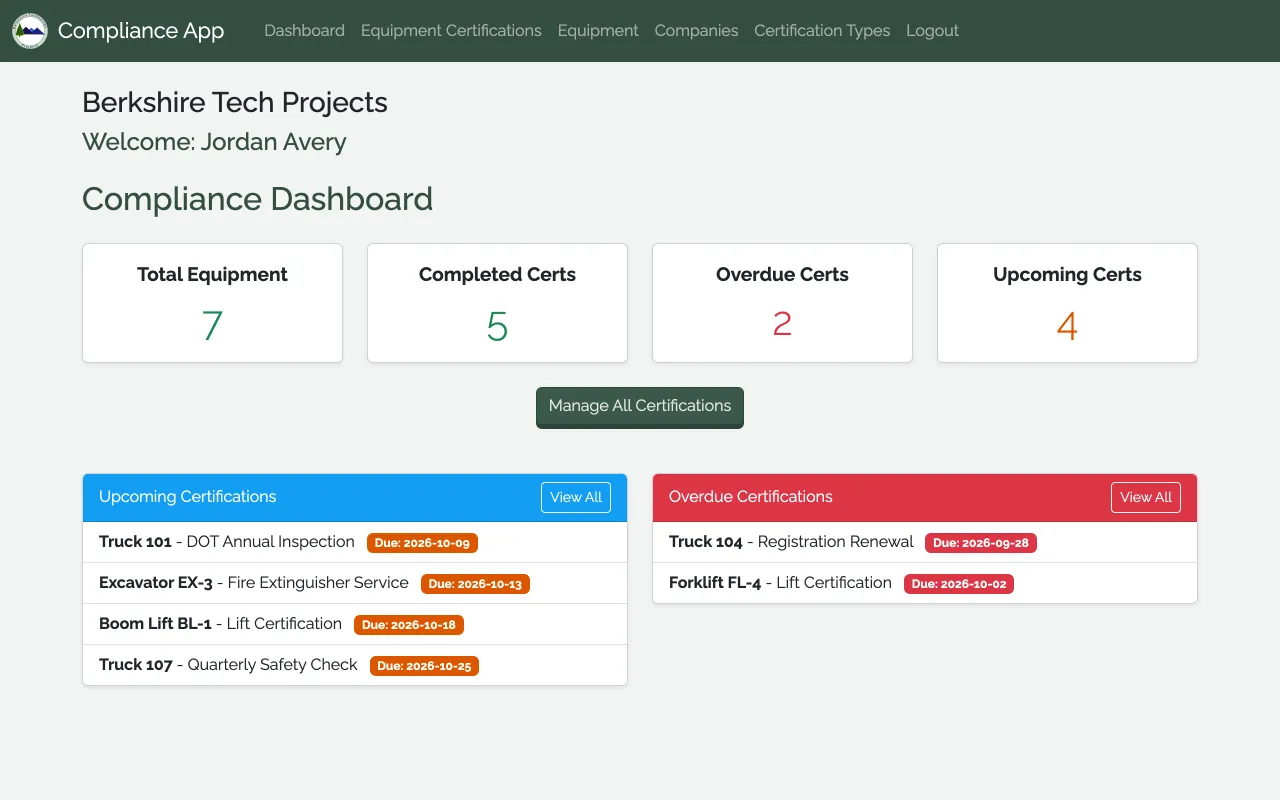Navigate to Certification Types

click(822, 31)
